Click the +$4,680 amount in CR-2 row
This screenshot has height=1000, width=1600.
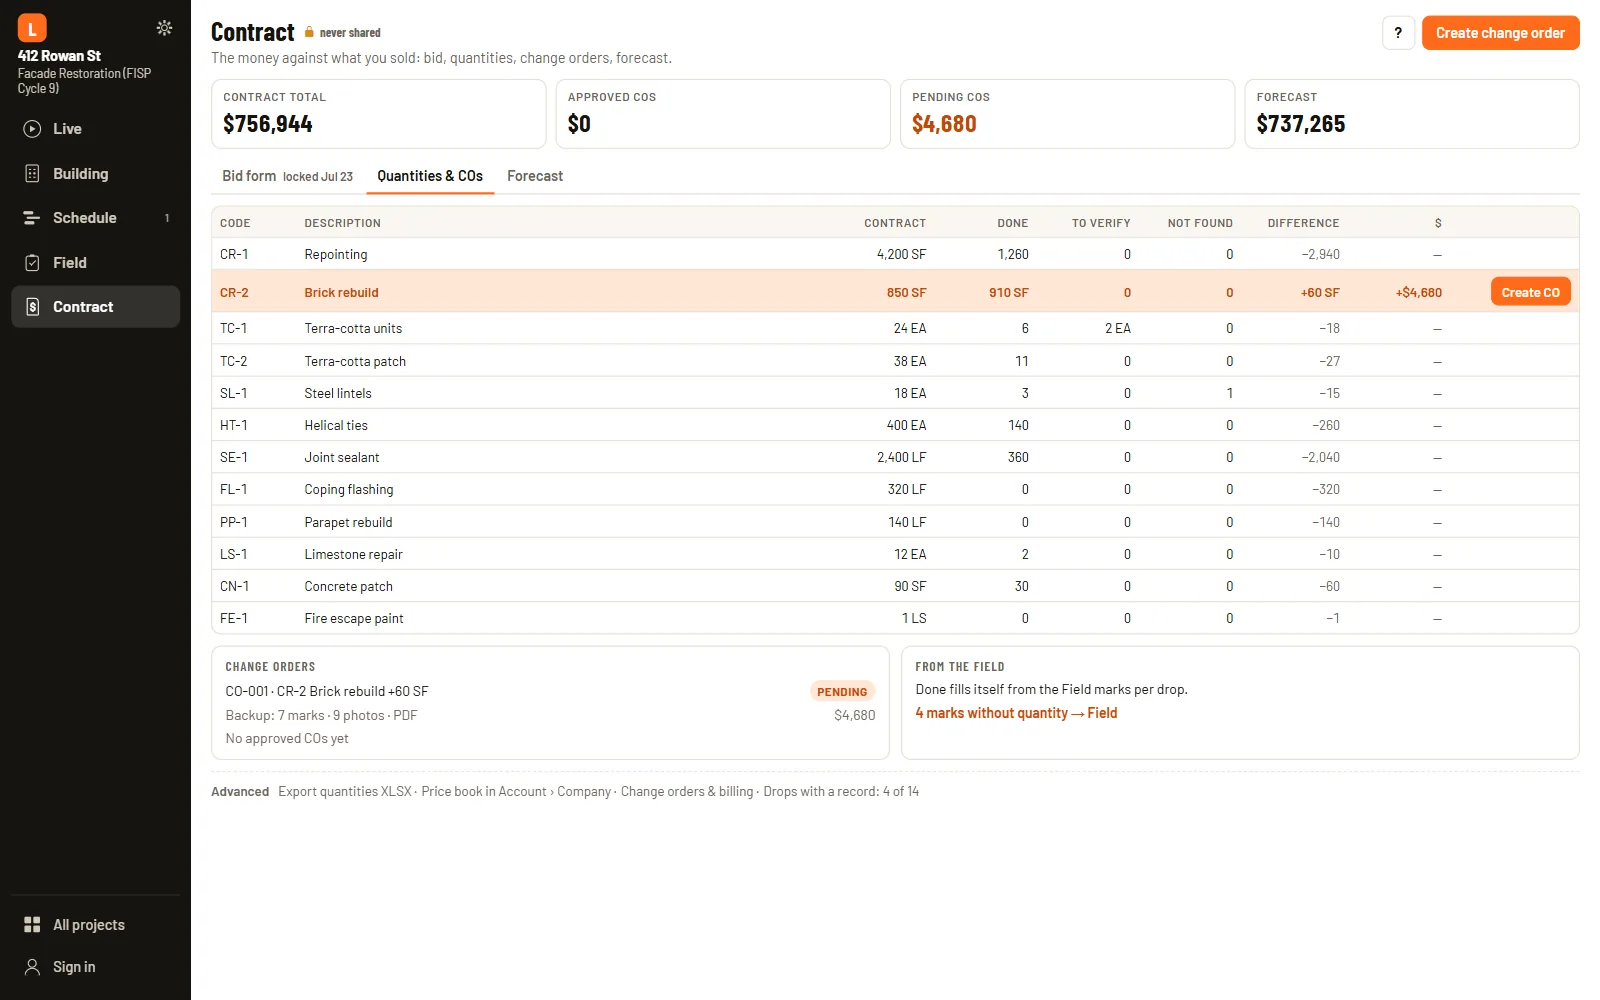click(x=1418, y=293)
